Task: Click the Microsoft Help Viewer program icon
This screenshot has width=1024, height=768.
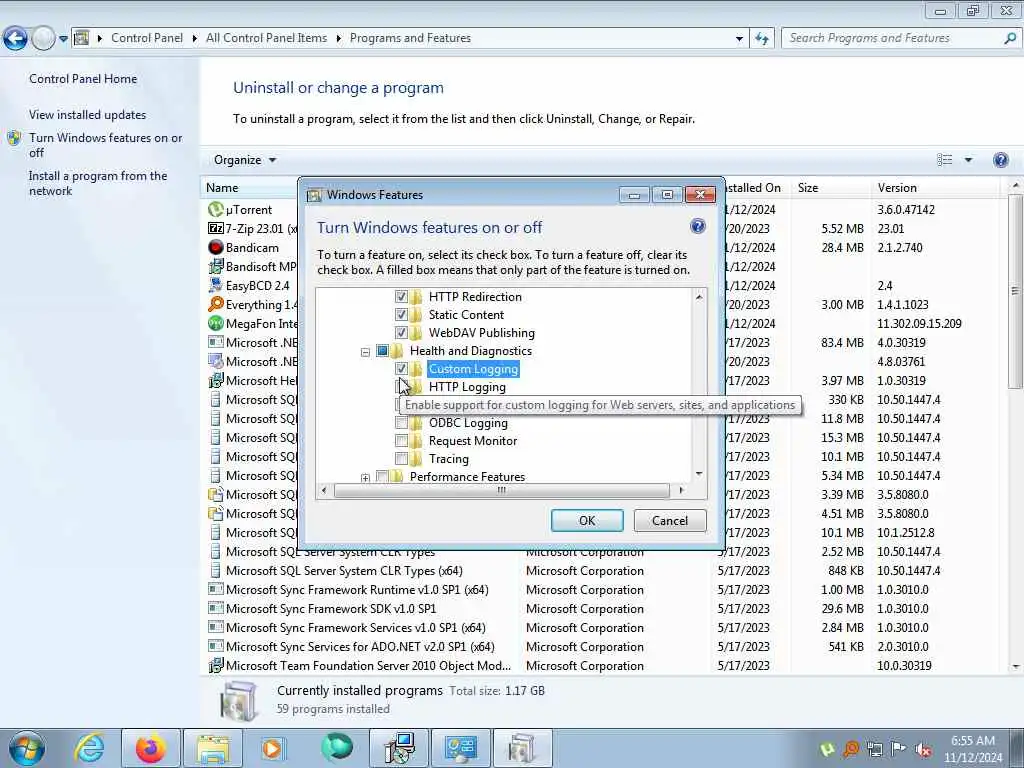Action: tap(216, 381)
